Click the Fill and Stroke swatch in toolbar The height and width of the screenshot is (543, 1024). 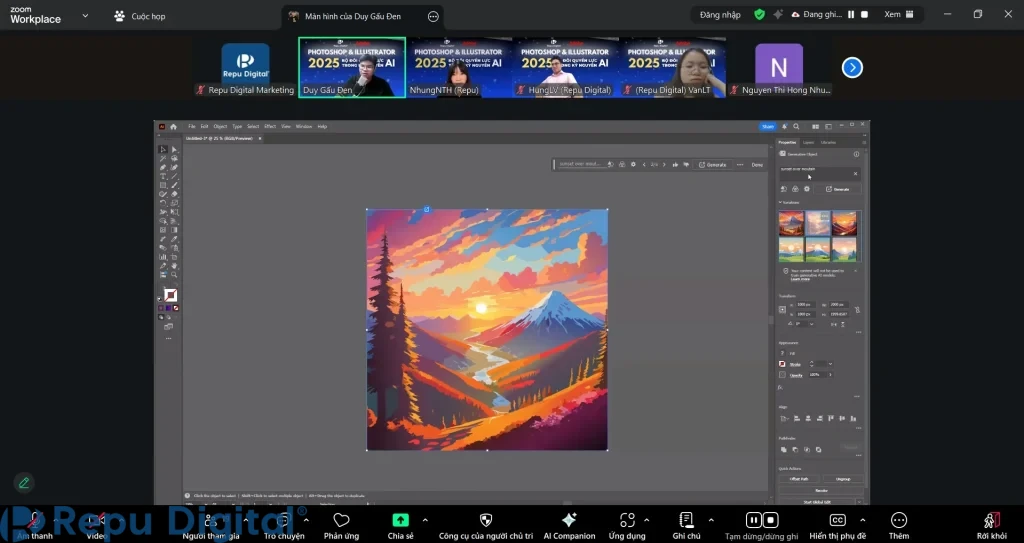[x=169, y=295]
